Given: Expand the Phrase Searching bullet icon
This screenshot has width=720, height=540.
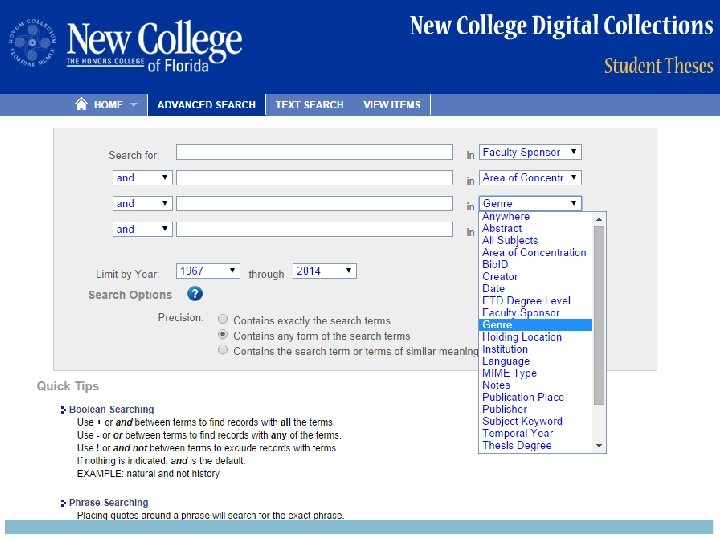Looking at the screenshot, I should (x=63, y=503).
